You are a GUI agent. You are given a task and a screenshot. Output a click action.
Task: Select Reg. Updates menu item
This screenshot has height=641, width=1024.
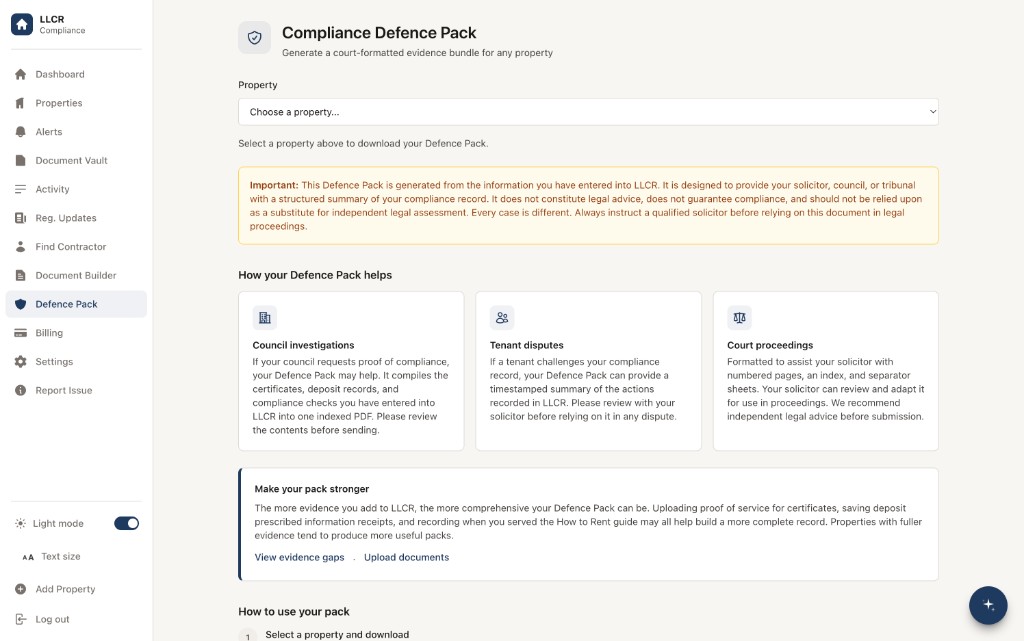[x=76, y=218]
